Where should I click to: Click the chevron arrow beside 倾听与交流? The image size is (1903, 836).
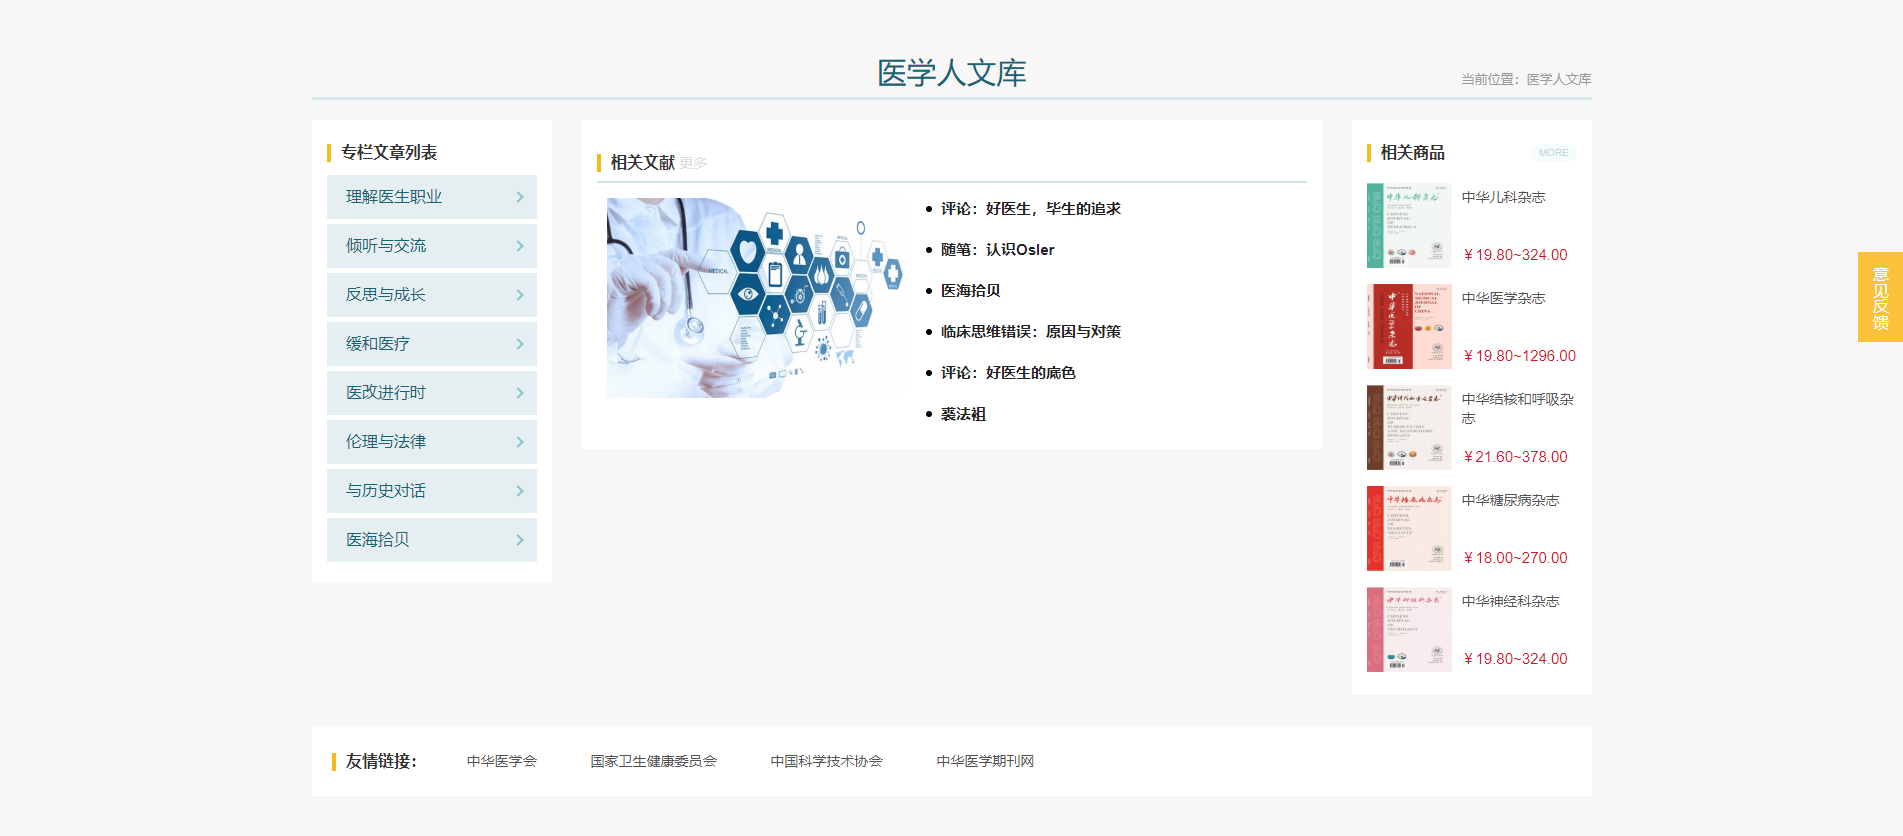click(x=519, y=246)
